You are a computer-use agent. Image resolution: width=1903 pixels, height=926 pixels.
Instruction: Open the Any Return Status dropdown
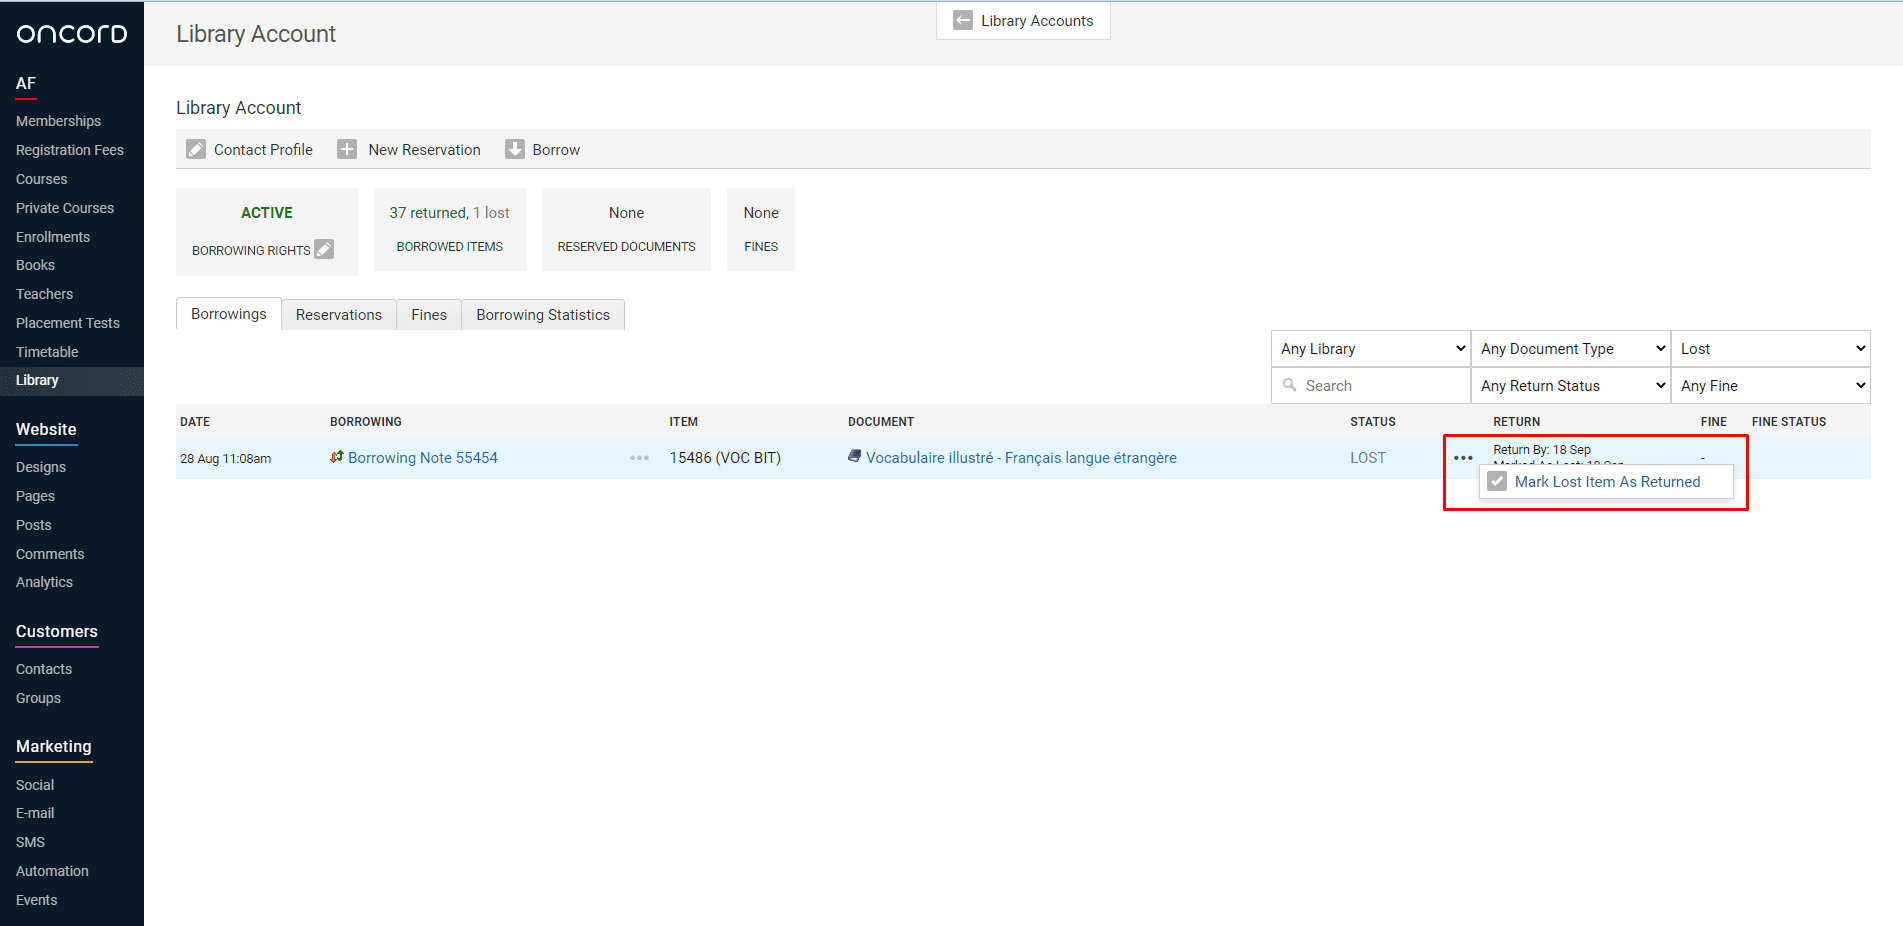pyautogui.click(x=1570, y=386)
